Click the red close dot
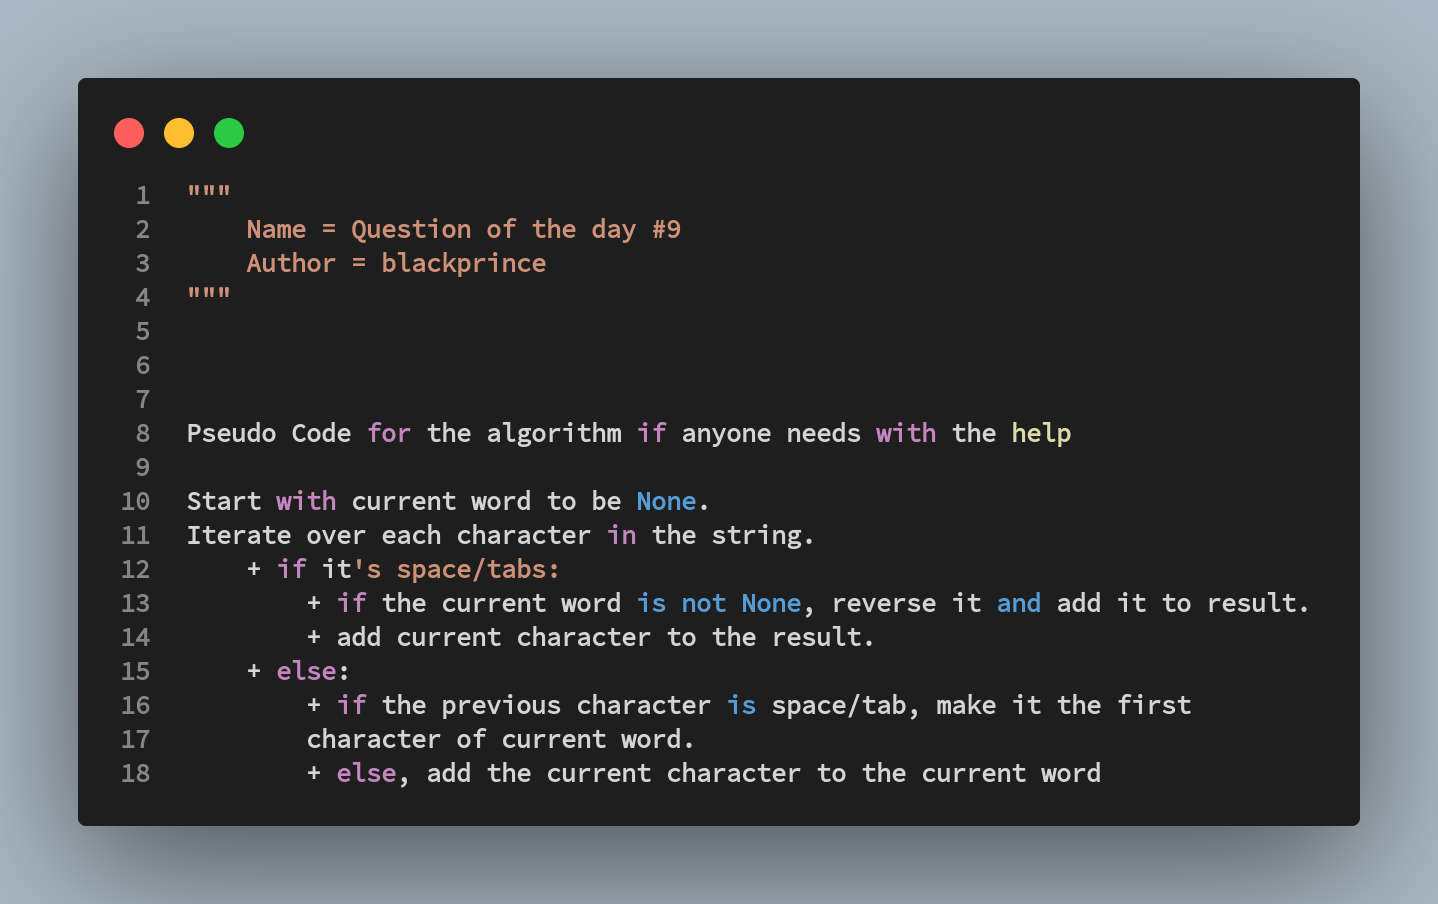 129,133
